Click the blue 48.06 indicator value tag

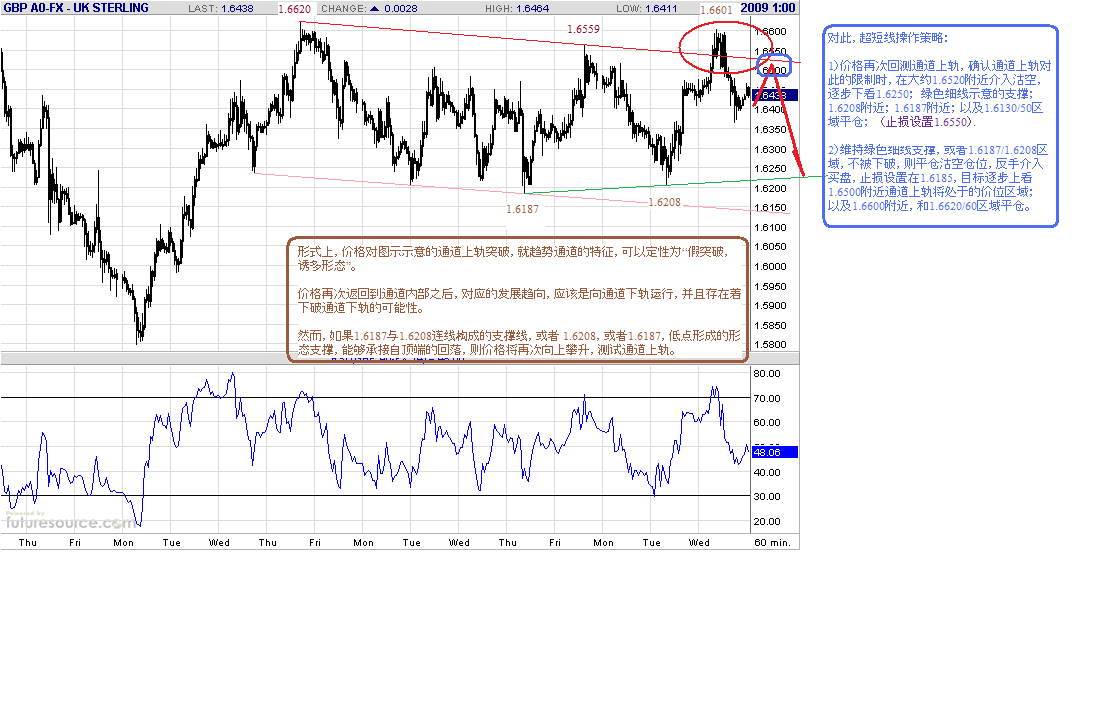(x=774, y=452)
